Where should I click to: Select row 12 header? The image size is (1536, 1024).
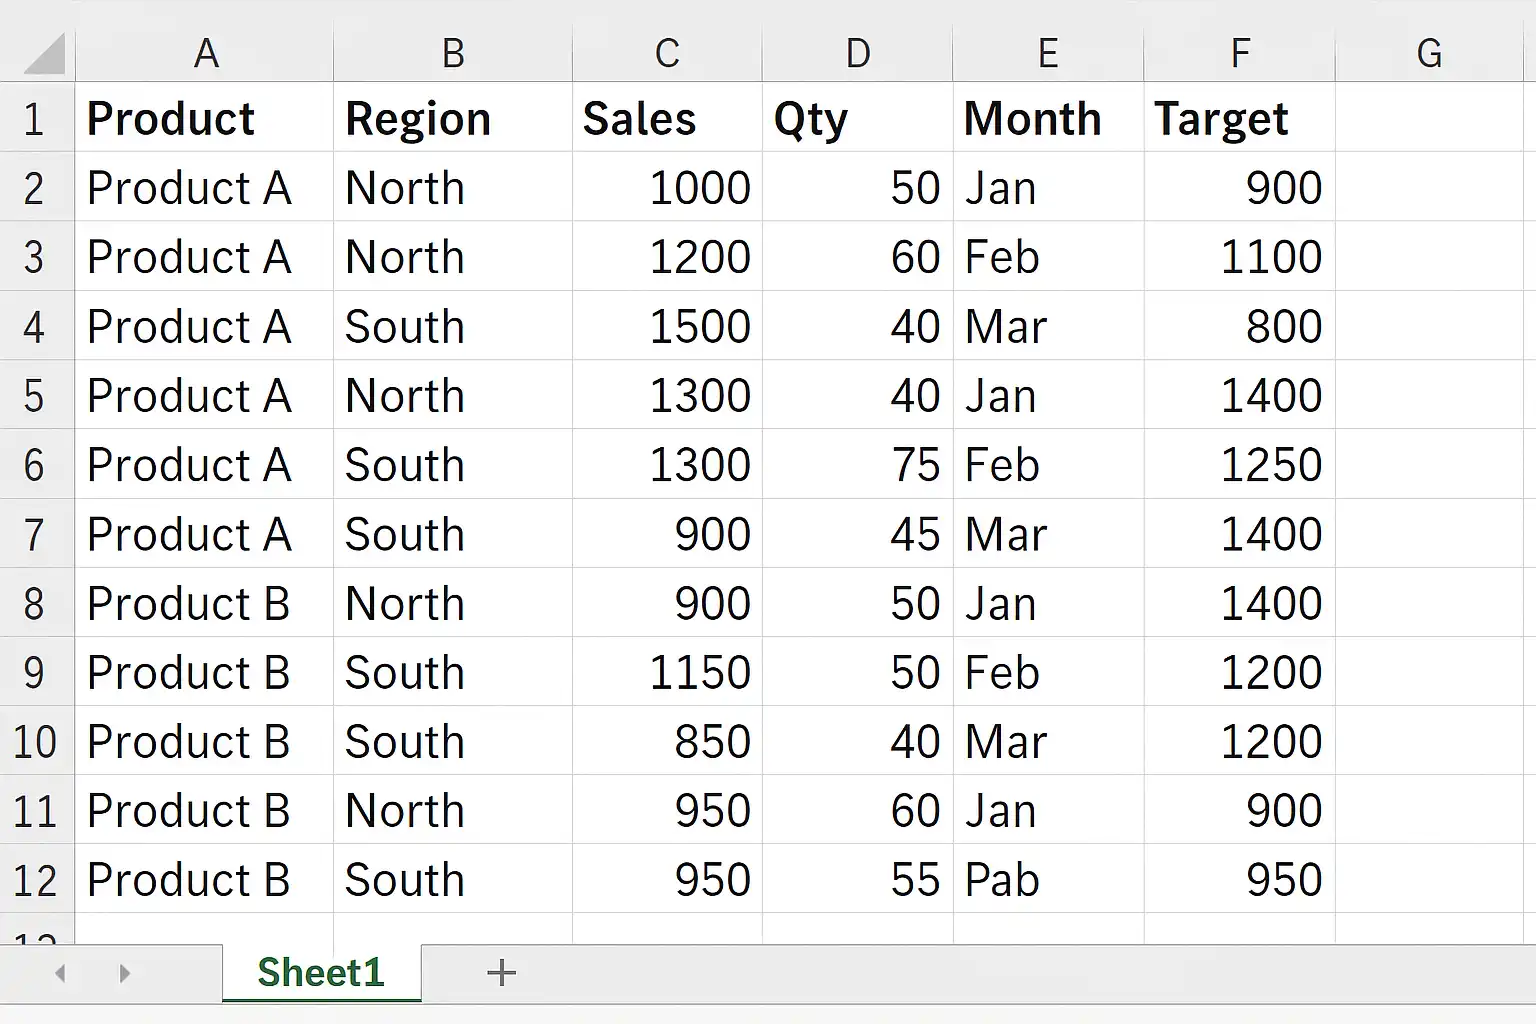pyautogui.click(x=36, y=879)
